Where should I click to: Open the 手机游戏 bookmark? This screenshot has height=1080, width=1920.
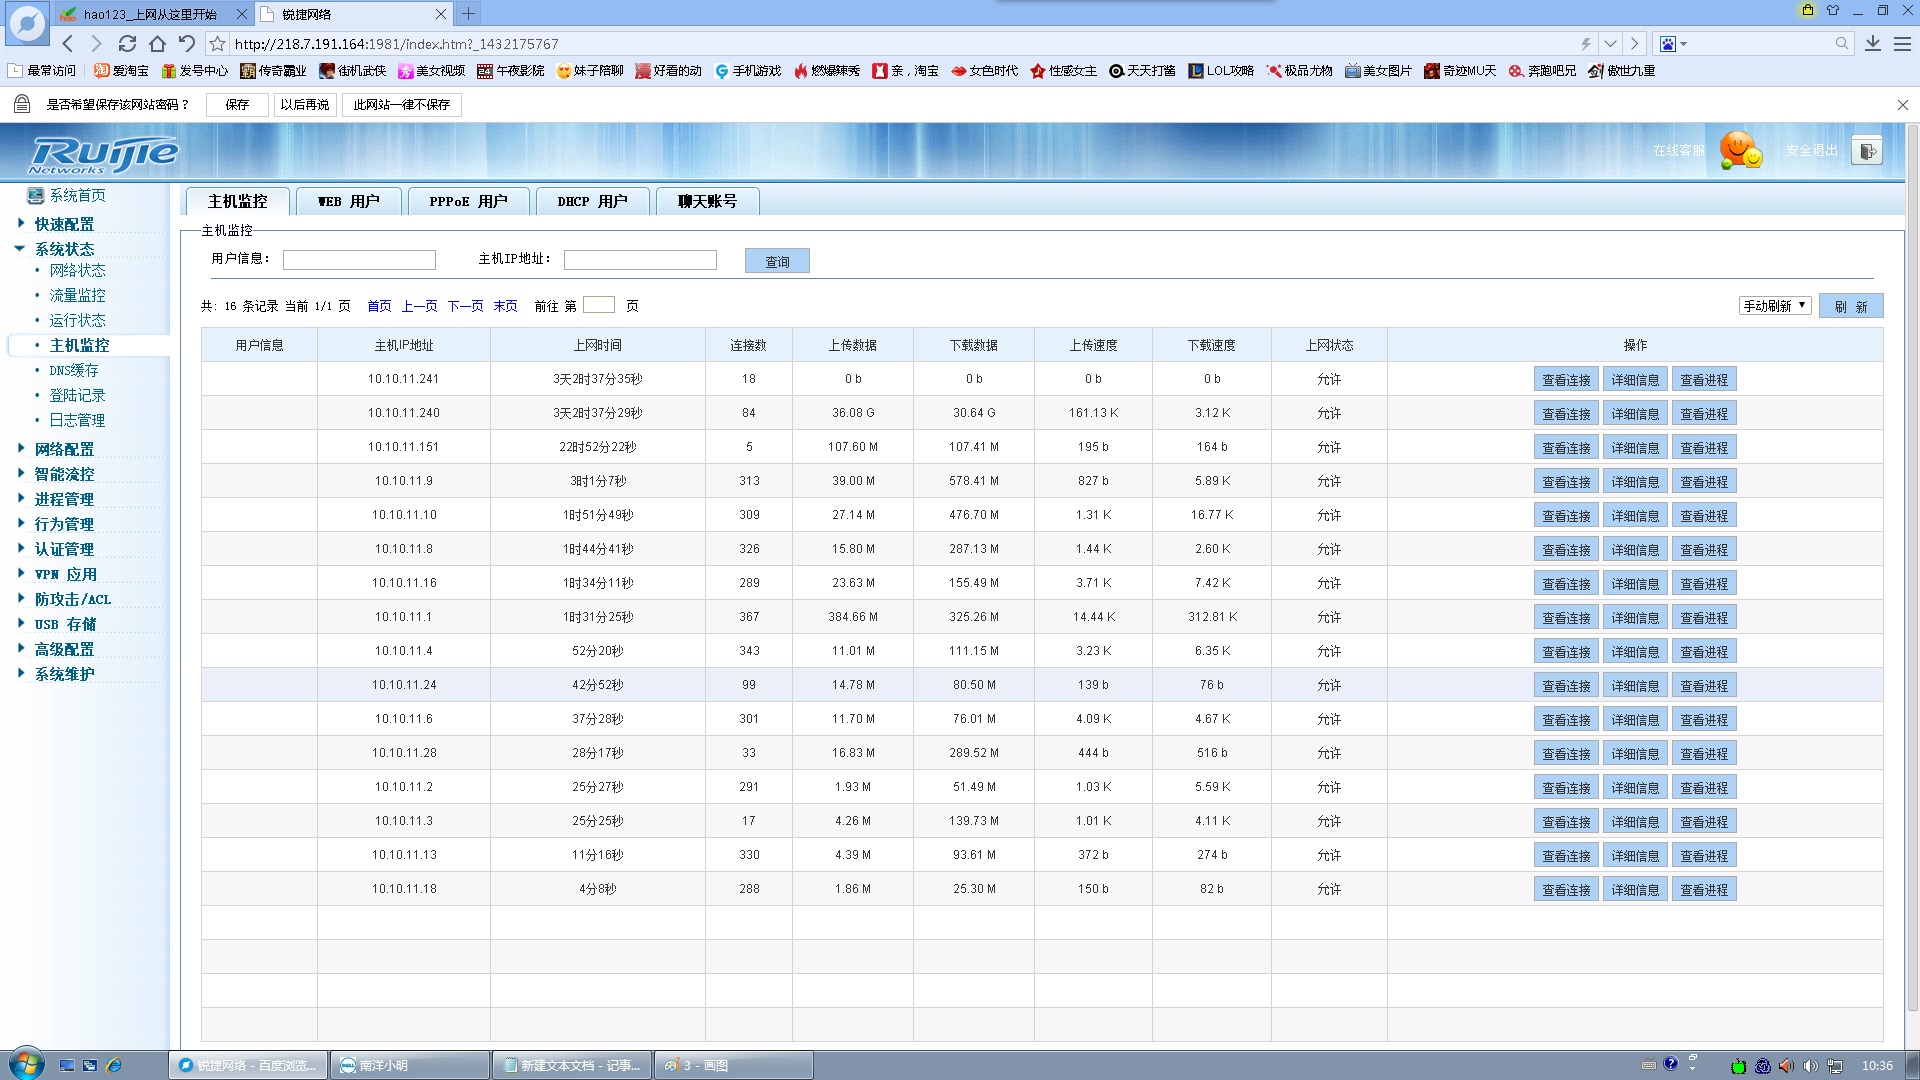(748, 71)
